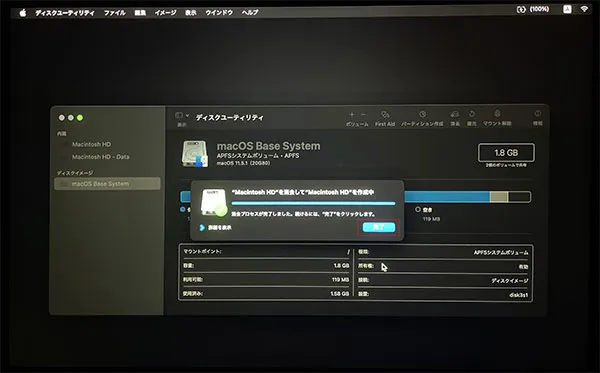Click the remove volume minus icon
This screenshot has width=600, height=373.
[x=363, y=114]
